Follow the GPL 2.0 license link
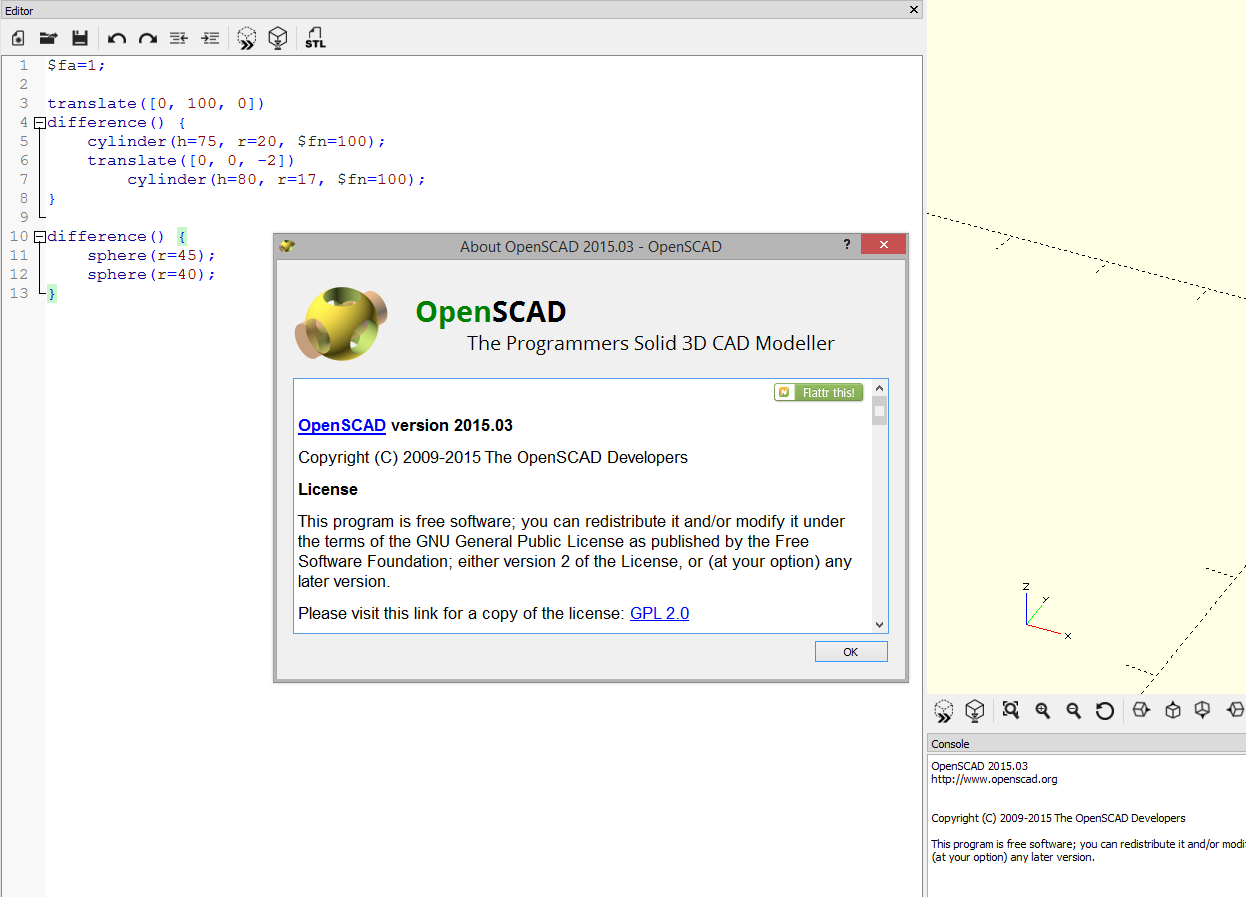The image size is (1246, 897). [659, 613]
